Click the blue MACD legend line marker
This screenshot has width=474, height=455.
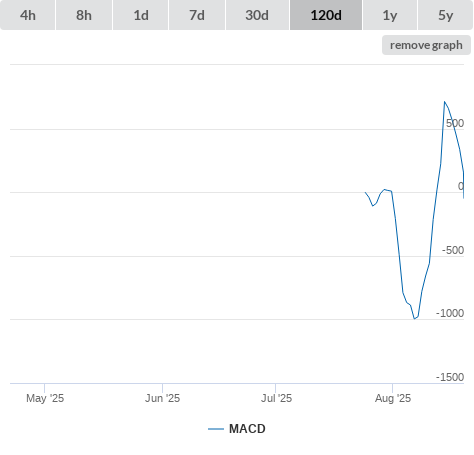point(216,429)
